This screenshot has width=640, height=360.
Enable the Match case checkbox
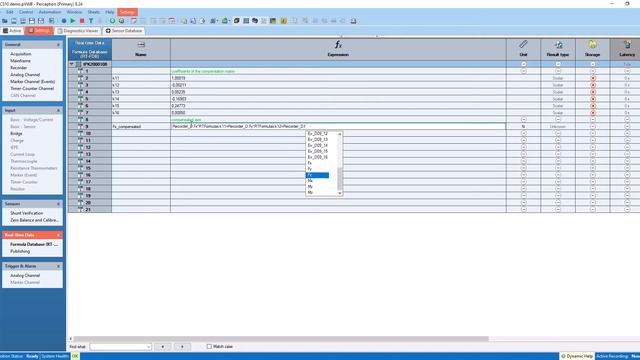(209, 346)
